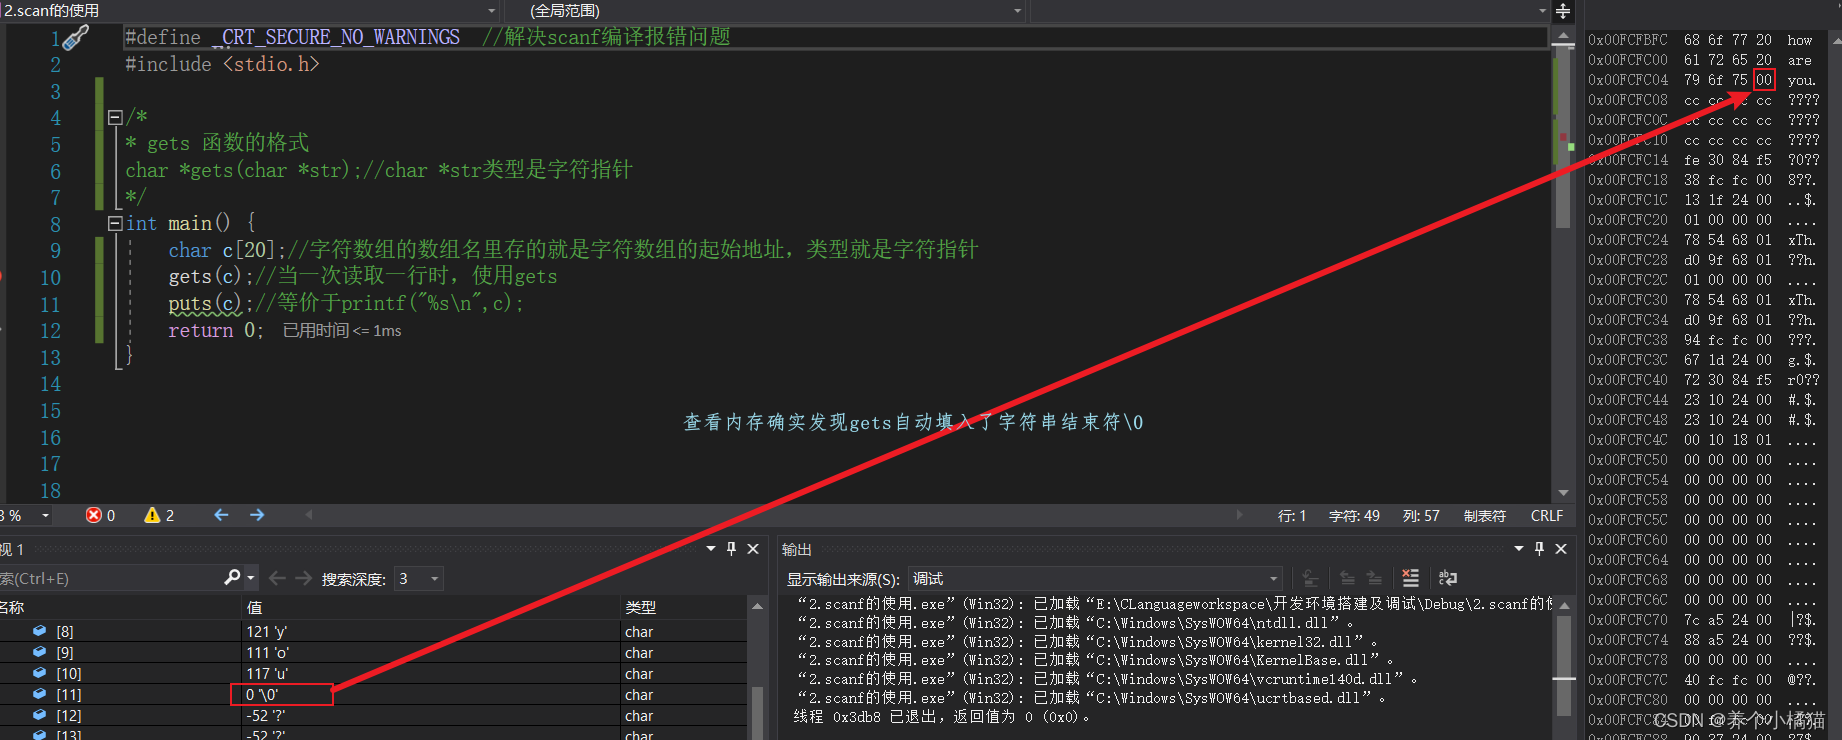The image size is (1842, 740).
Task: Click the #include <stdio.h> line
Action: point(222,64)
